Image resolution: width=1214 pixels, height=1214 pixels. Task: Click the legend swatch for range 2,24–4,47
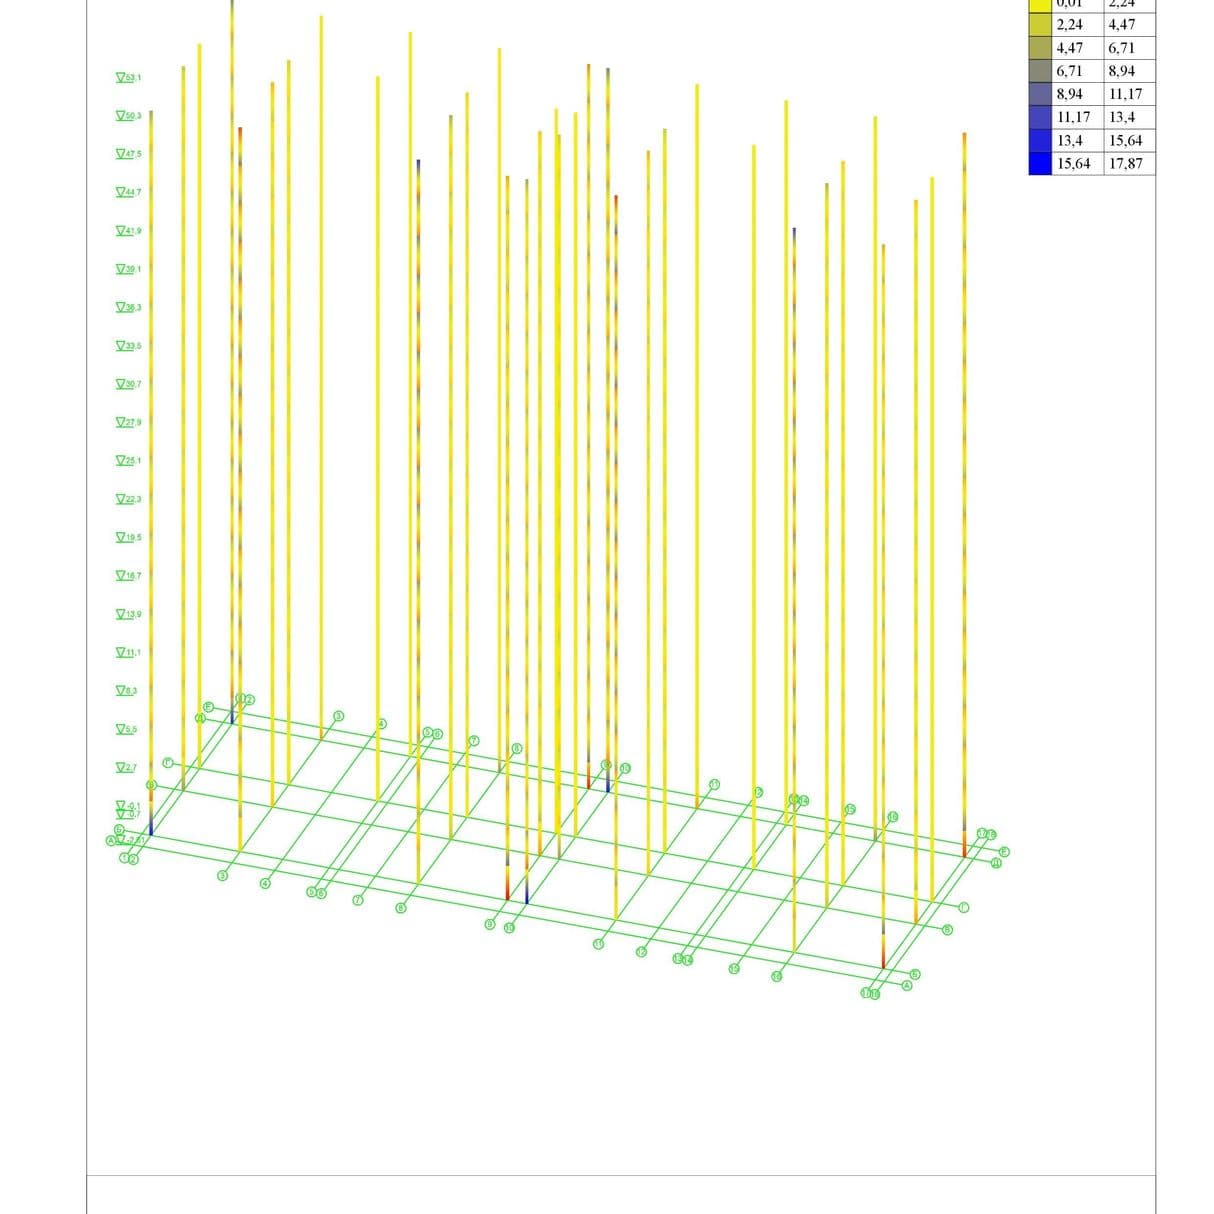[1040, 24]
